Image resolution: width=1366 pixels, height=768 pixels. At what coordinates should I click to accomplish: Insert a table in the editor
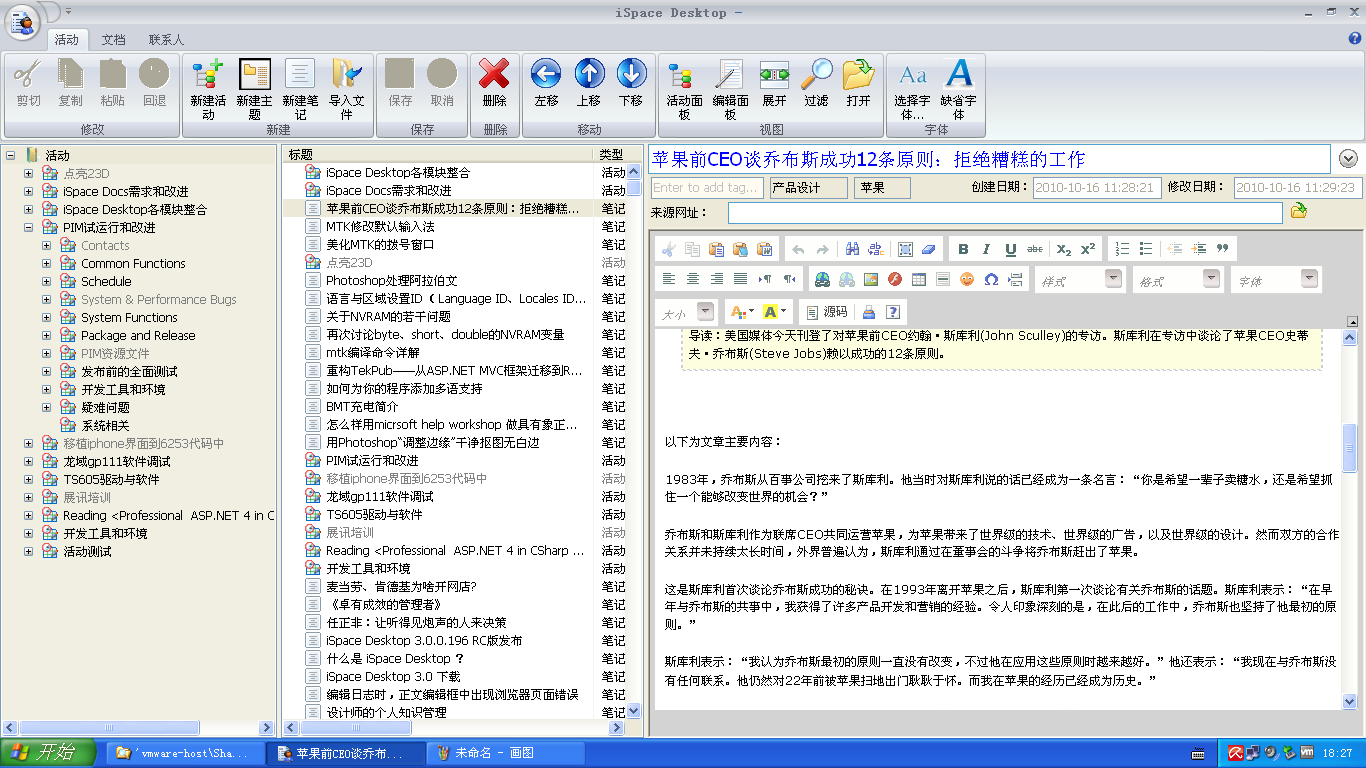click(919, 279)
